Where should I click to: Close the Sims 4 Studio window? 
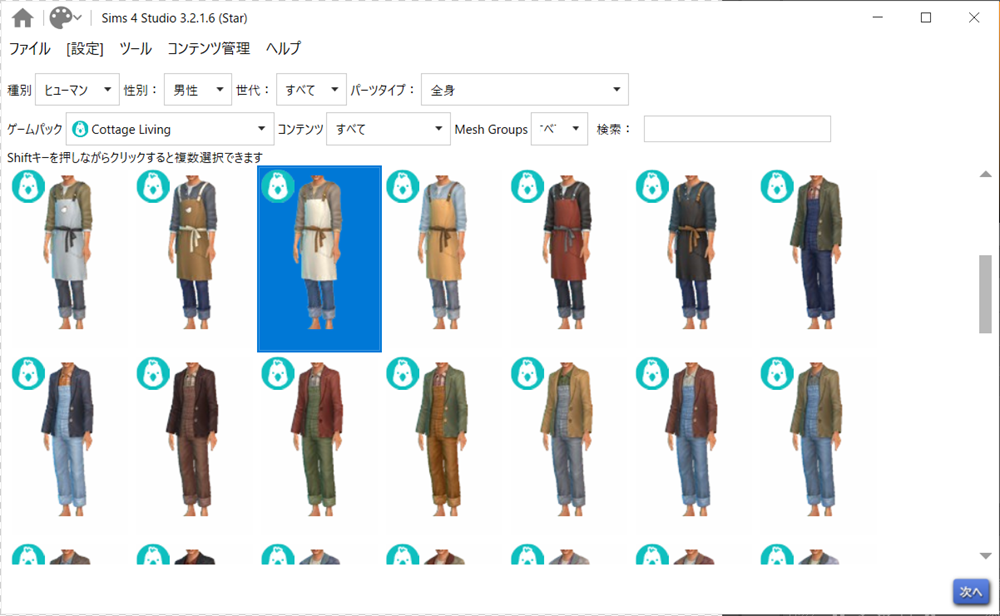(974, 18)
